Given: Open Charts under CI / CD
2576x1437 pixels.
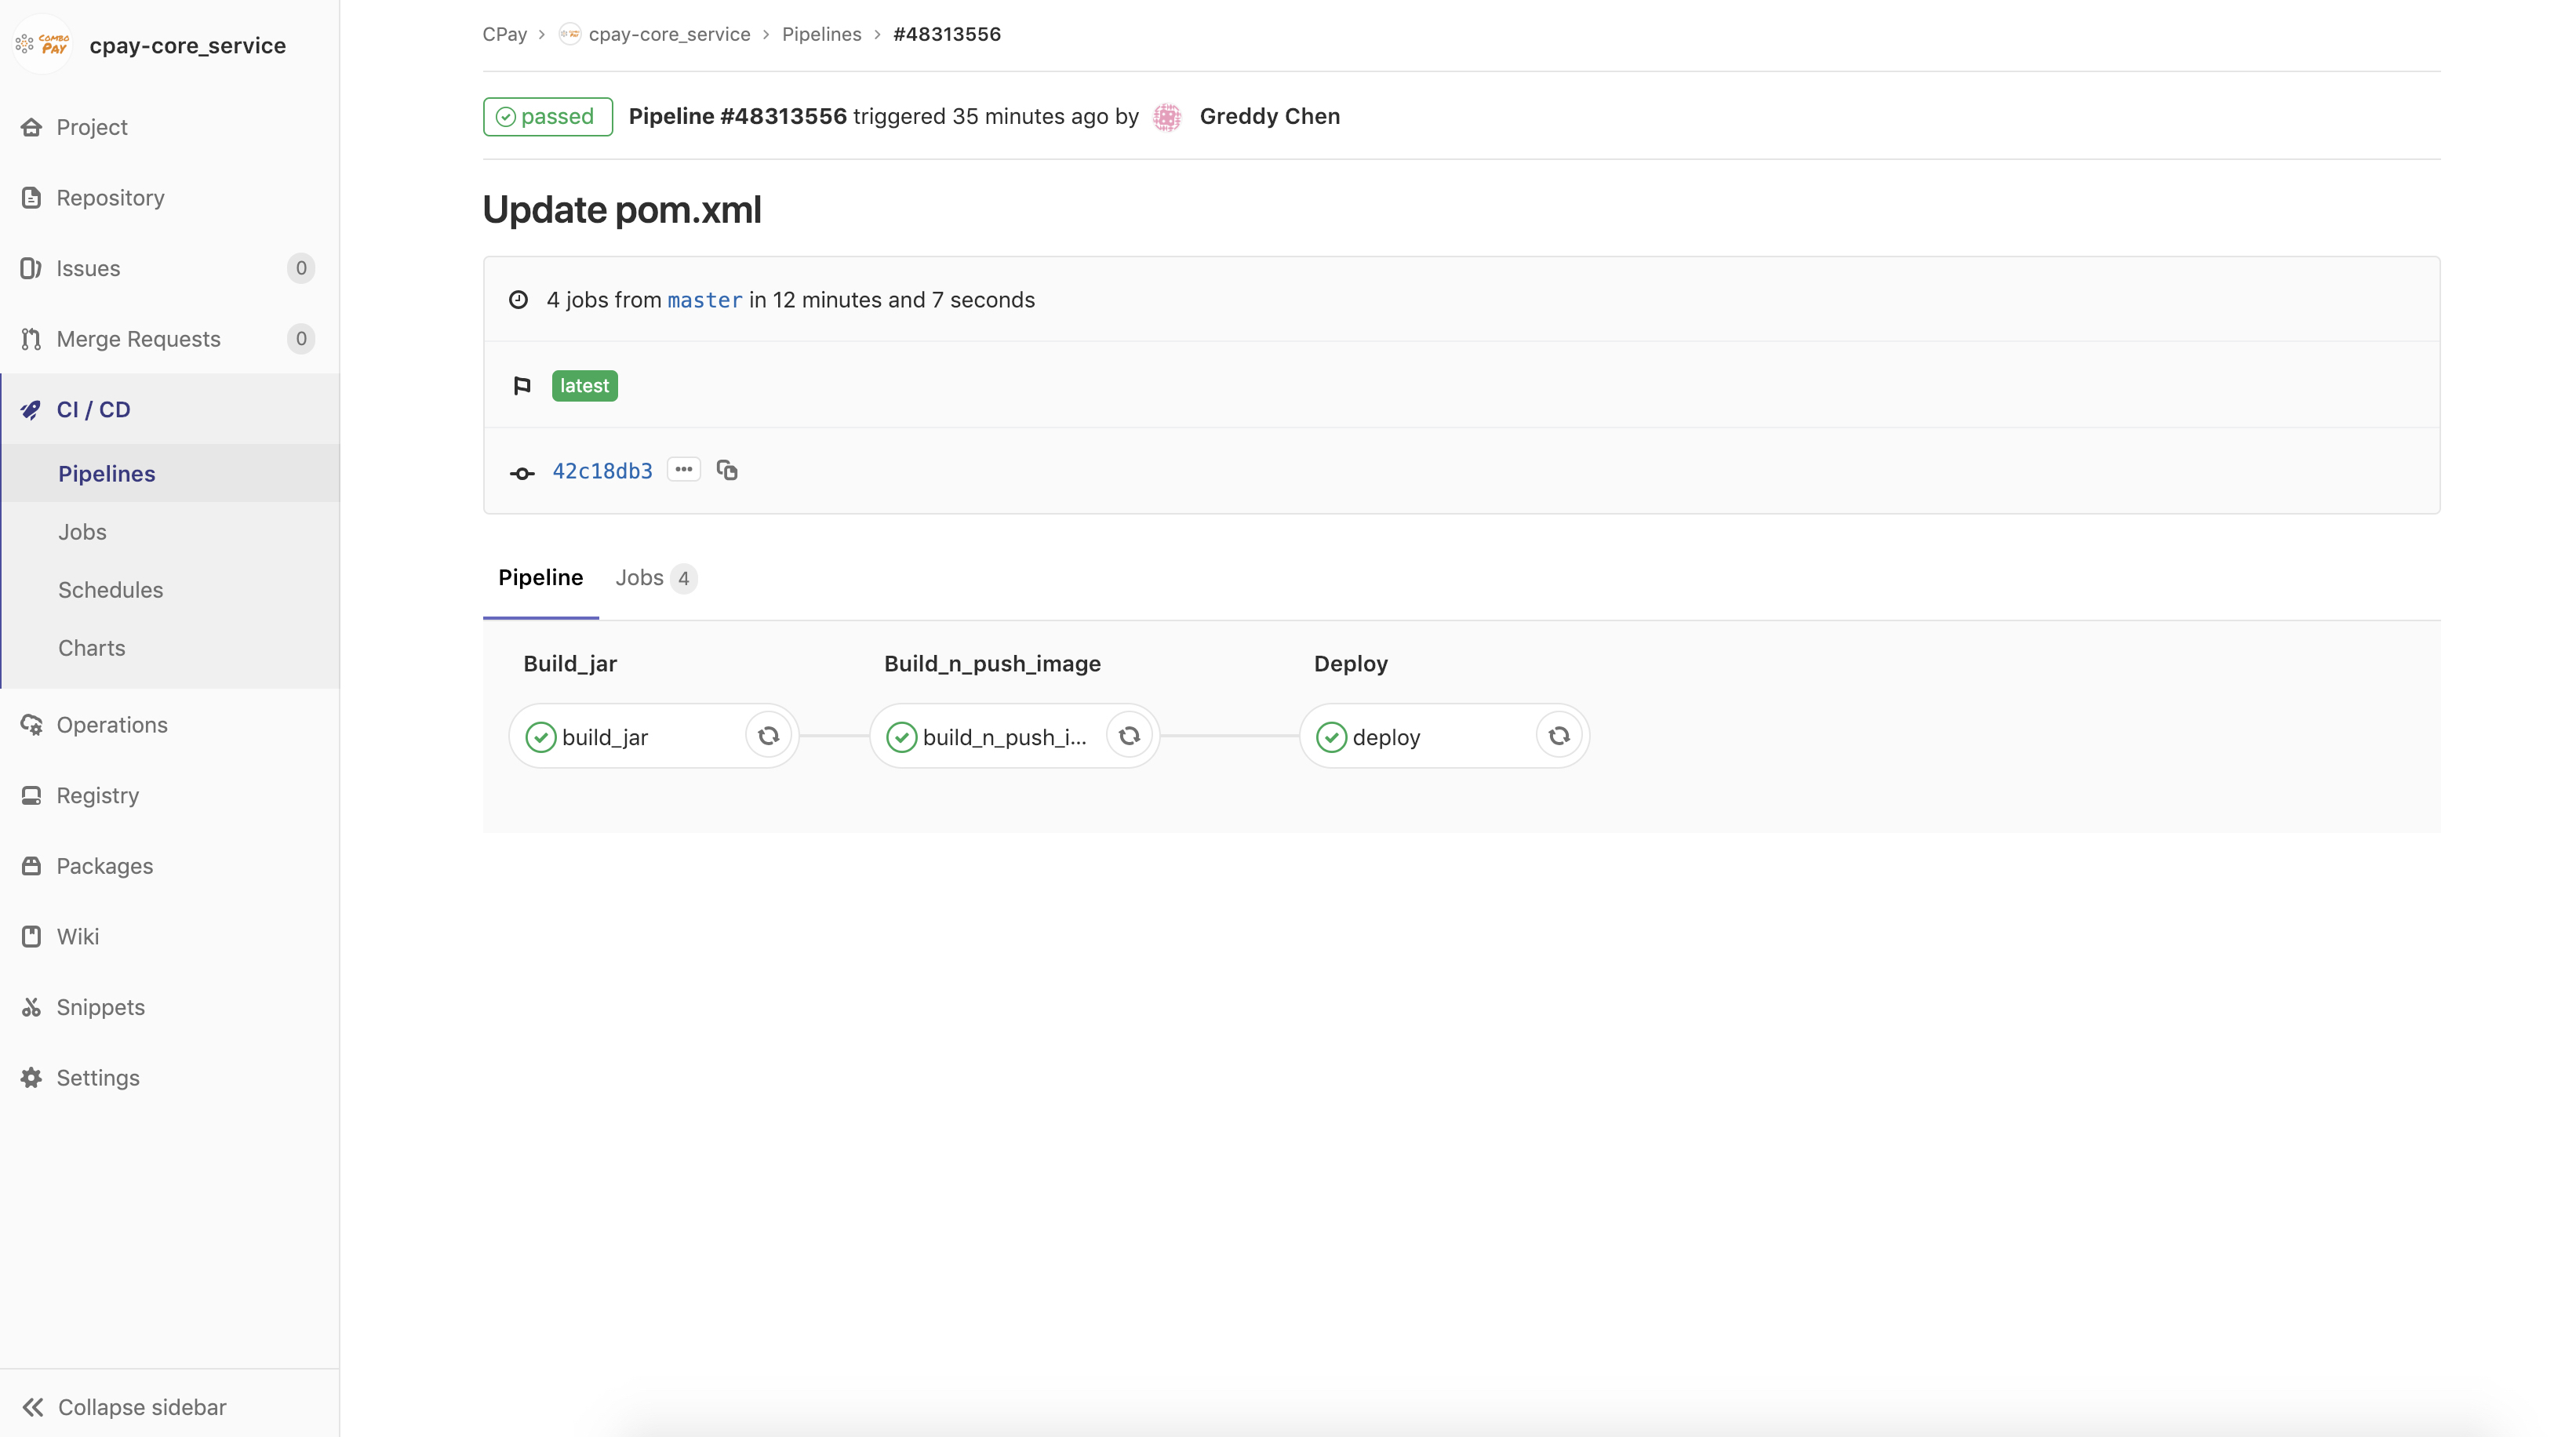Looking at the screenshot, I should click(x=91, y=648).
